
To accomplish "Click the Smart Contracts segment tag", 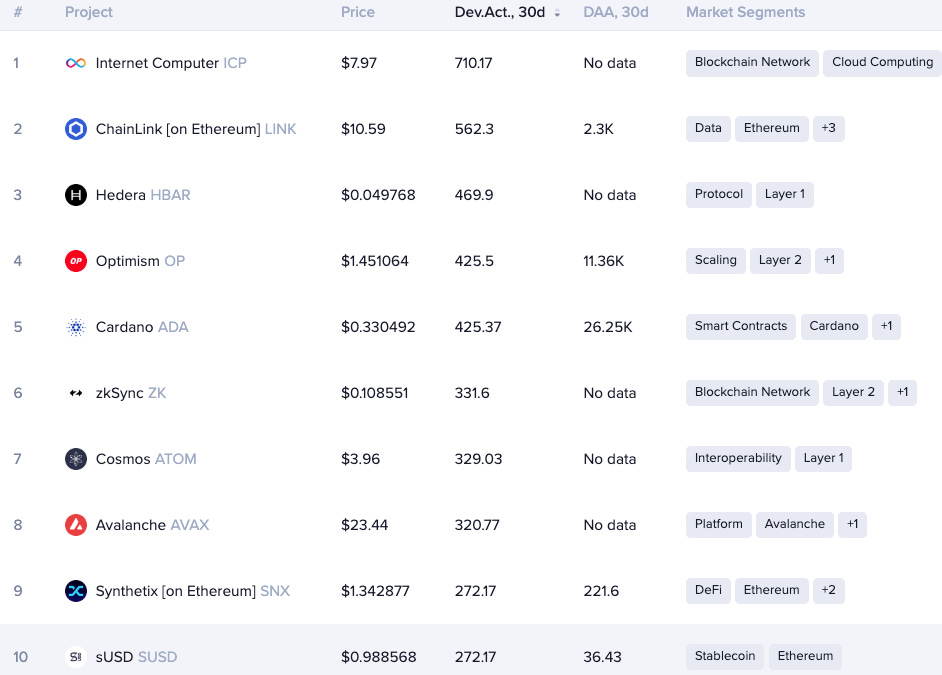I will 741,327.
